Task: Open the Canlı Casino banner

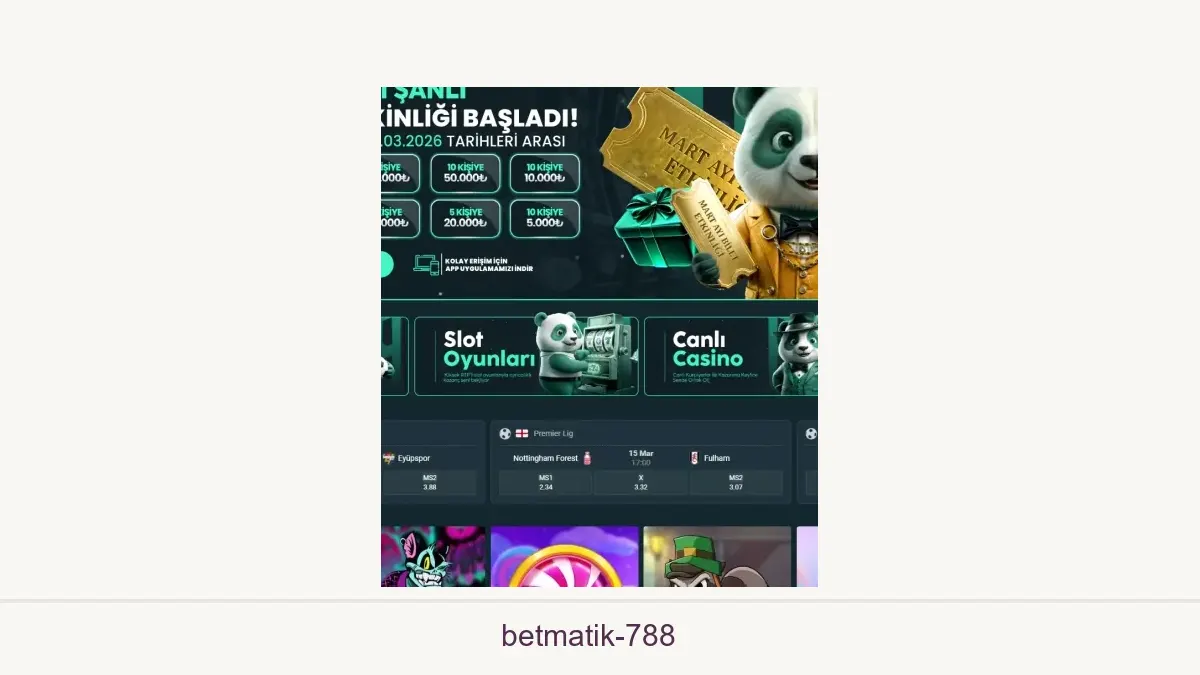Action: pyautogui.click(x=731, y=356)
